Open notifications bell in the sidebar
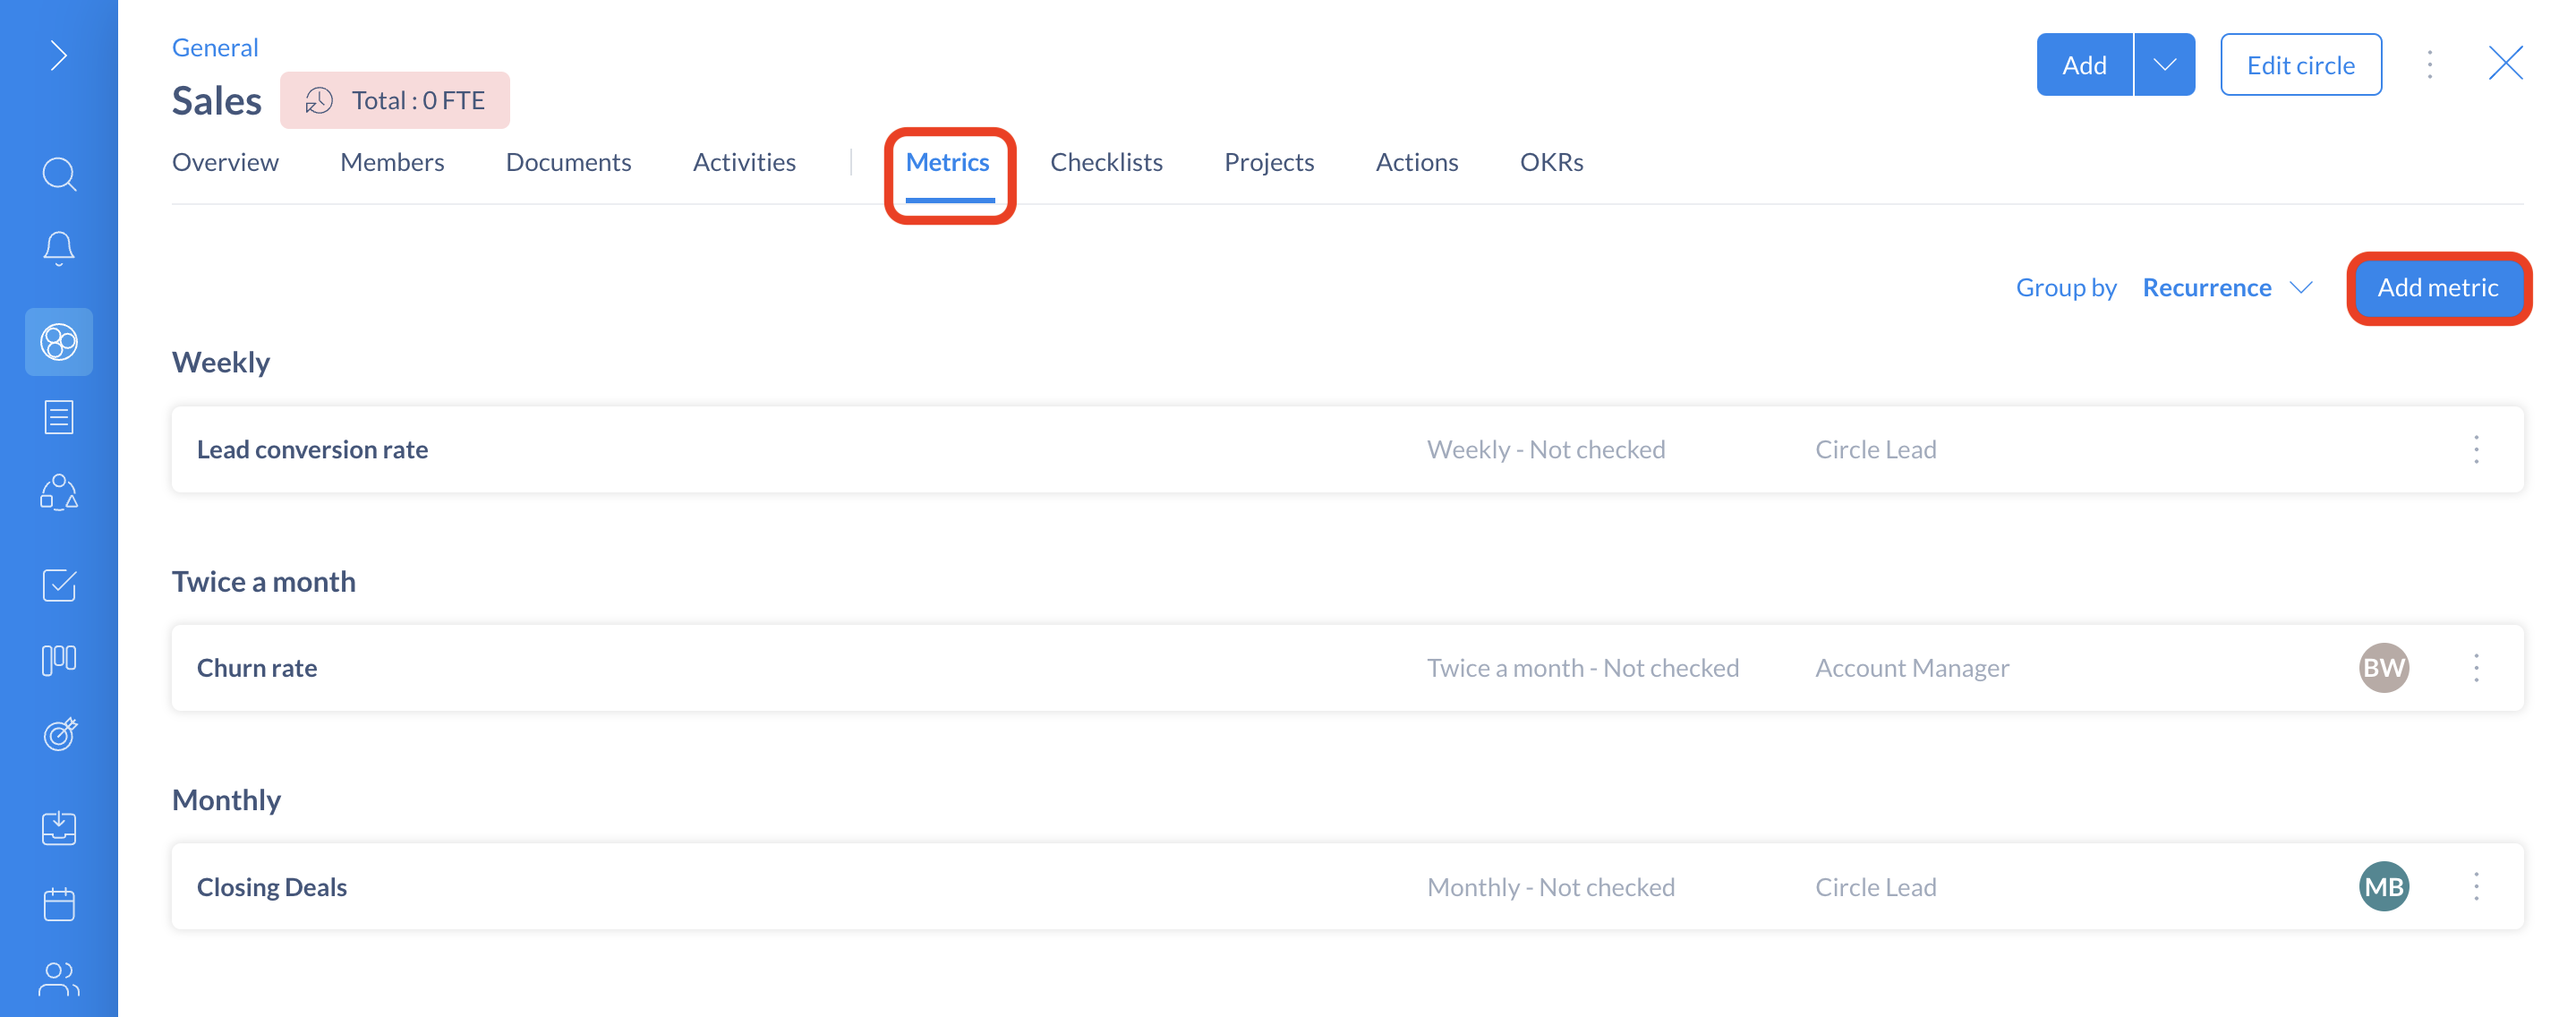Image resolution: width=2576 pixels, height=1017 pixels. point(59,248)
